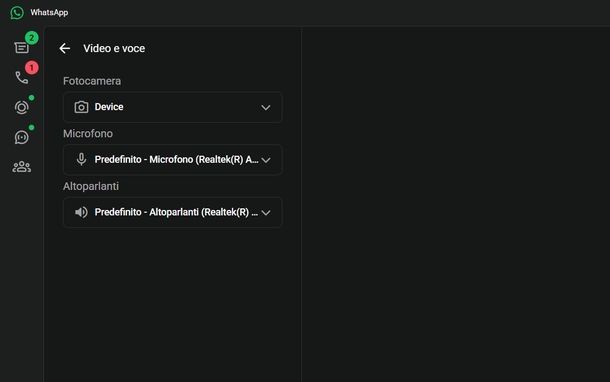Select the 'Device' camera option text
Viewport: 610px width, 382px height.
[109, 107]
